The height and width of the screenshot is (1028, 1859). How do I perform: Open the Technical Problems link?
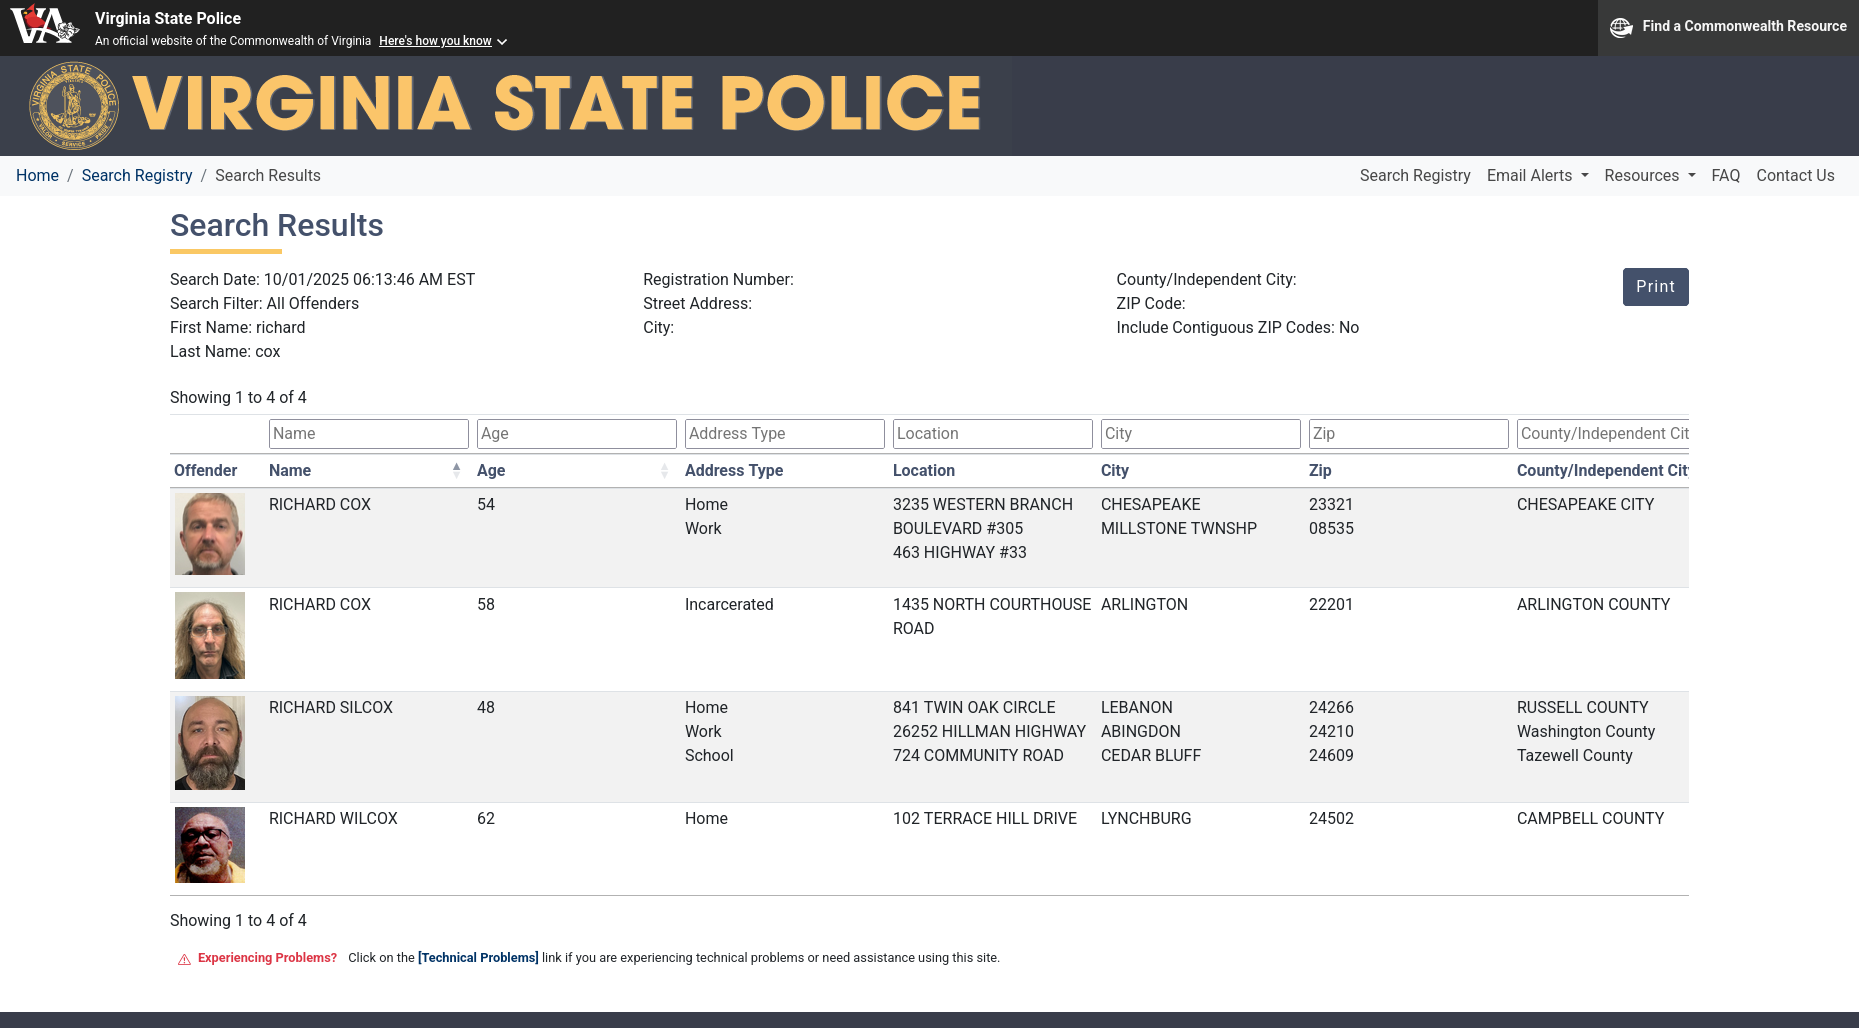pos(478,958)
